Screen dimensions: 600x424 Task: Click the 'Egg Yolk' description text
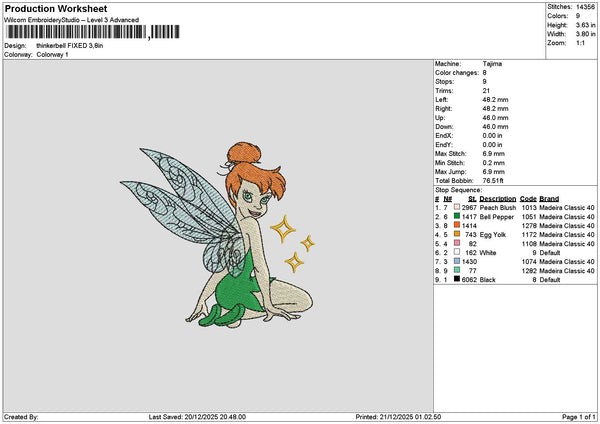click(493, 235)
